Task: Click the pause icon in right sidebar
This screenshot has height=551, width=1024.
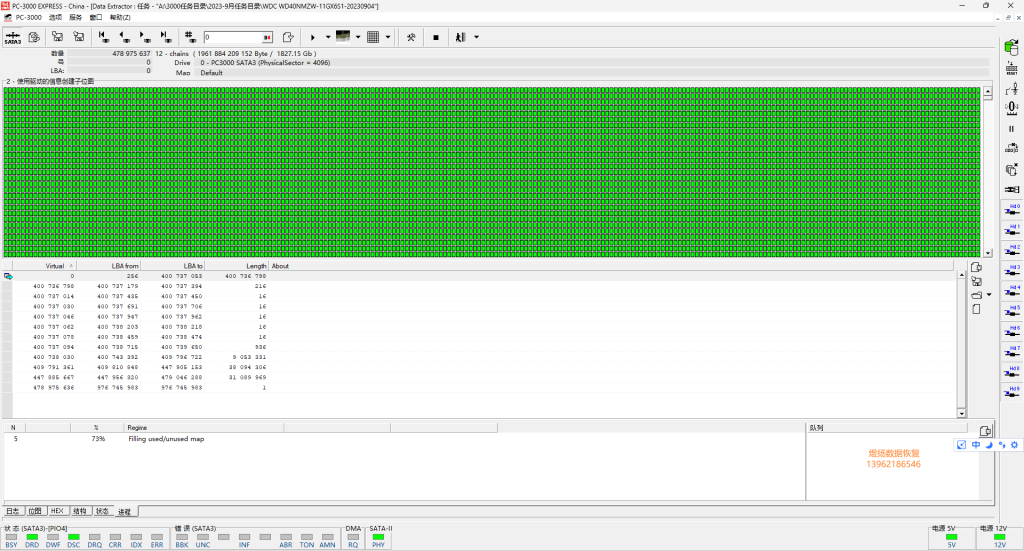Action: click(x=1012, y=129)
